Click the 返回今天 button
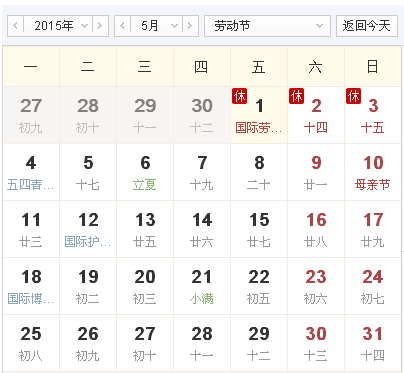 tap(367, 26)
